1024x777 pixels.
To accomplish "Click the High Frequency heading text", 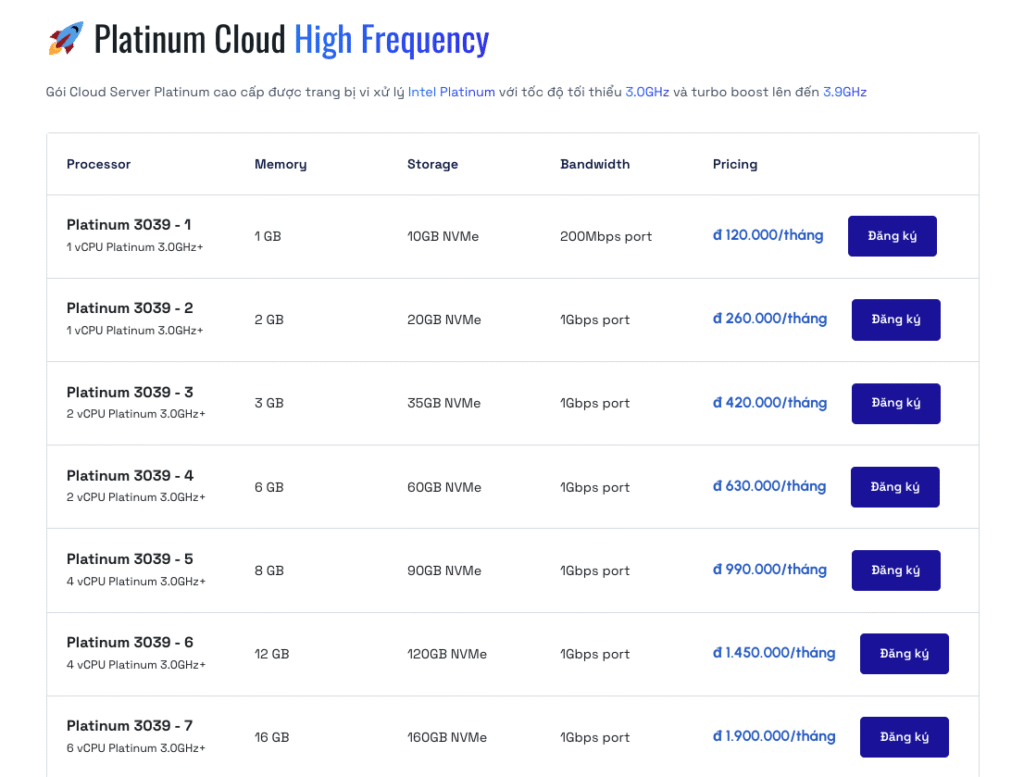I will point(391,39).
